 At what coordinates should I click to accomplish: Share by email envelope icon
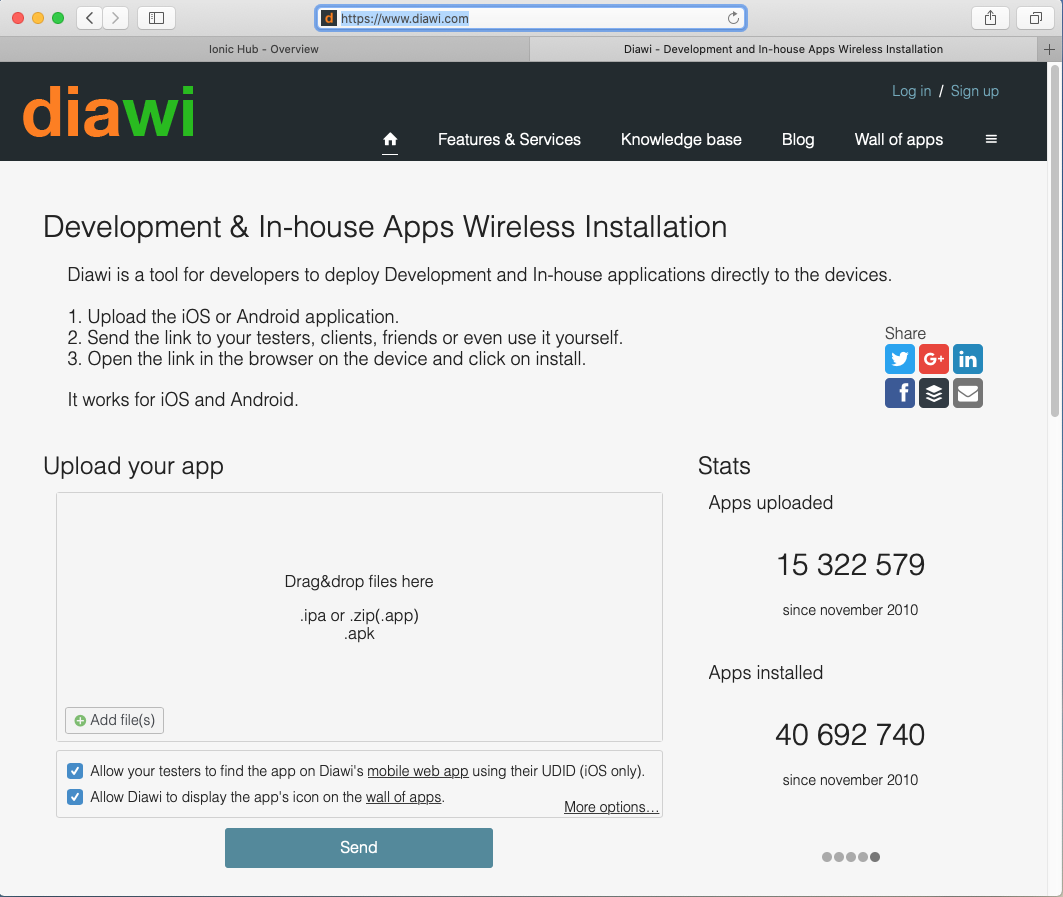(967, 393)
